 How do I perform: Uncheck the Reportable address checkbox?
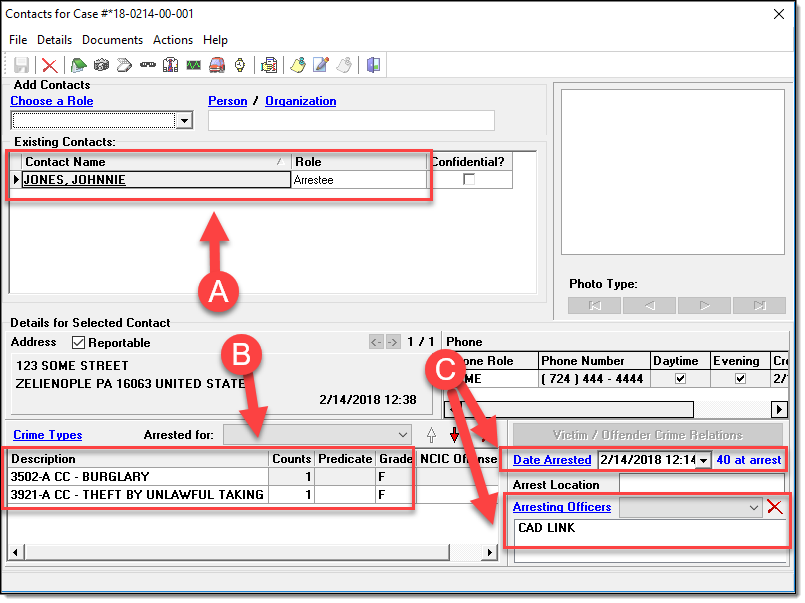click(78, 343)
